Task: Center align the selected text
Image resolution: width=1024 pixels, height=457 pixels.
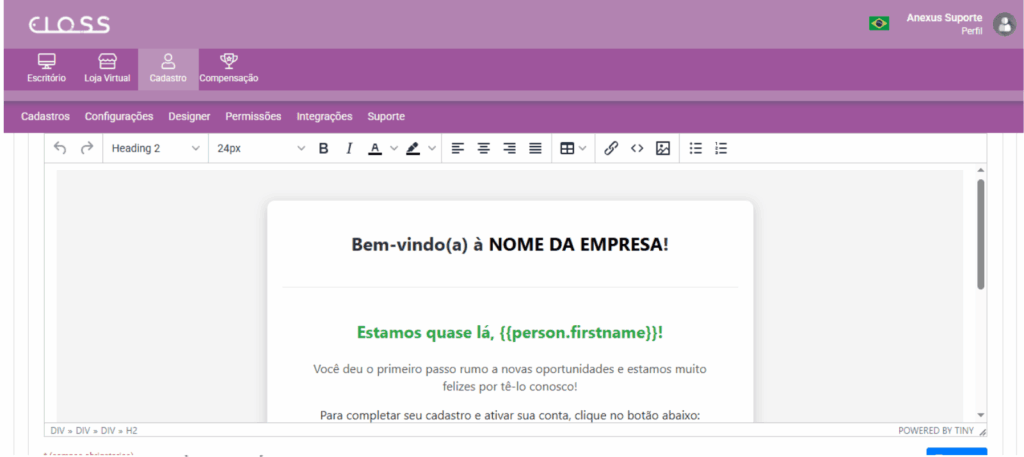Action: click(483, 148)
